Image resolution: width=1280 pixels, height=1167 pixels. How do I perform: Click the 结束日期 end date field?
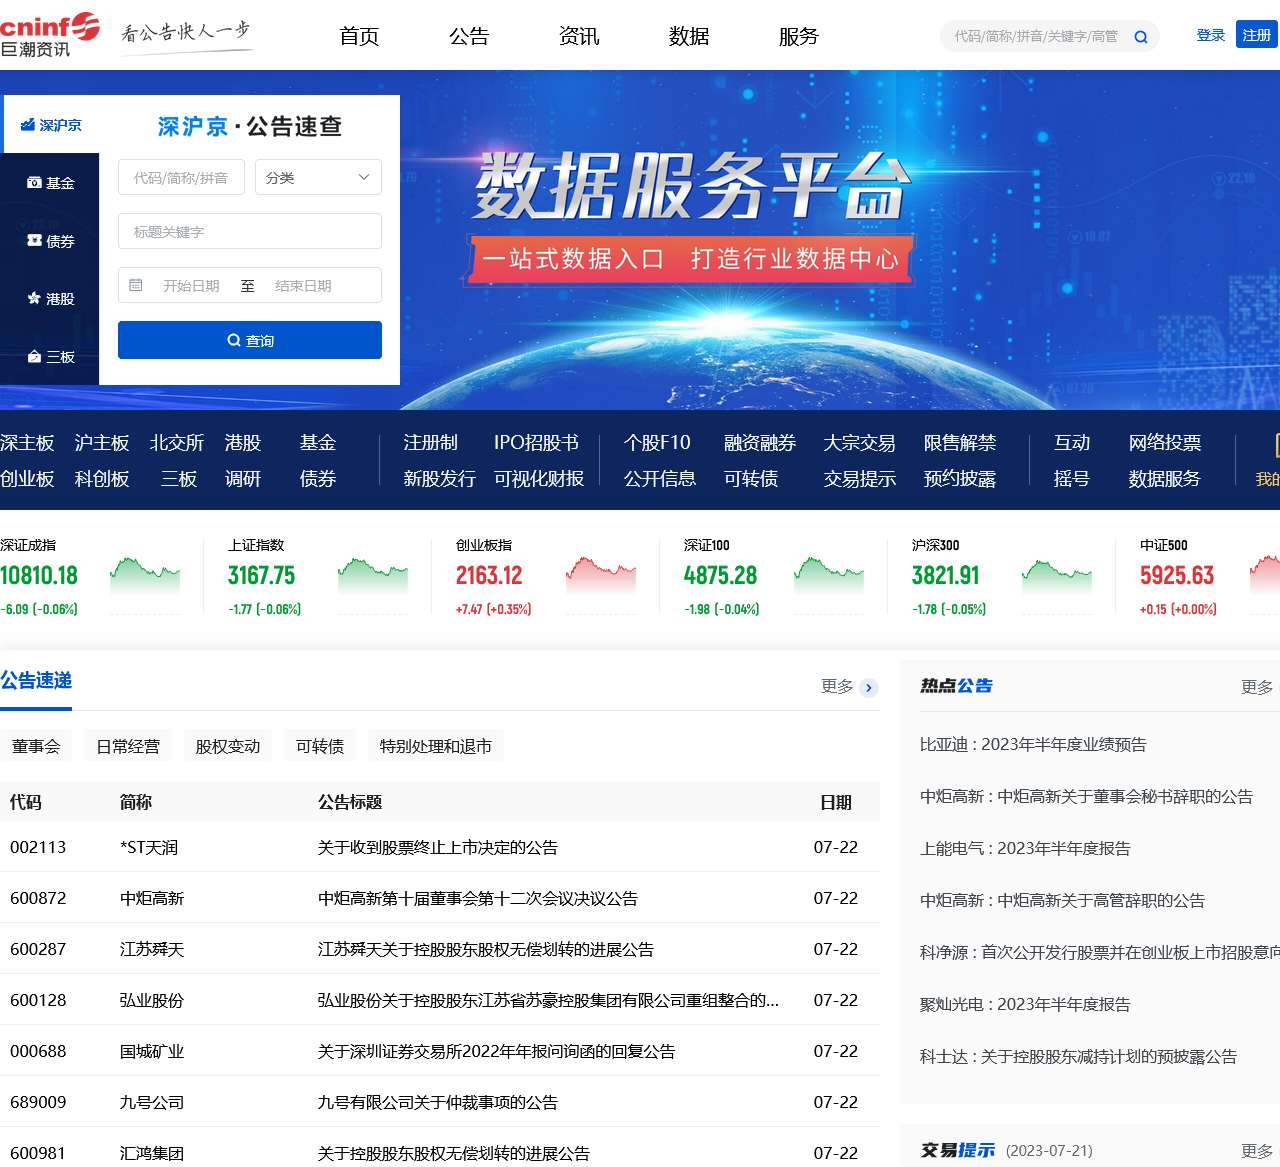(303, 285)
